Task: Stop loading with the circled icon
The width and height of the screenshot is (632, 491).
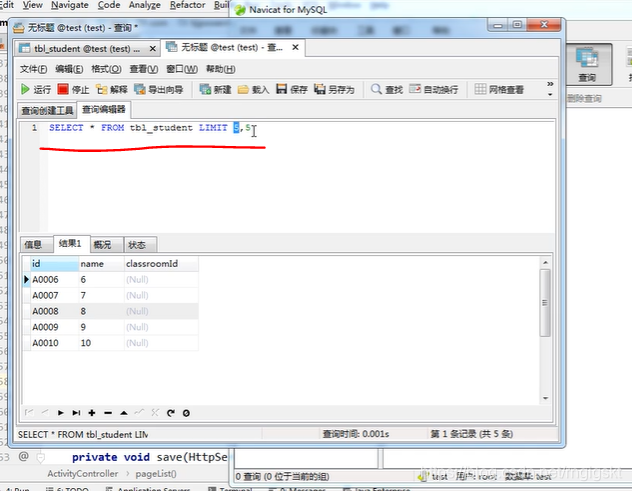Action: (x=186, y=413)
